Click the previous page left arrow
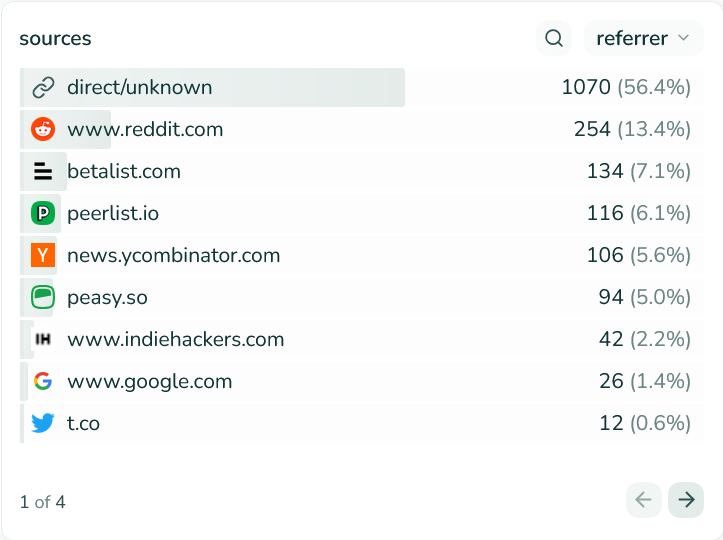 pos(644,500)
